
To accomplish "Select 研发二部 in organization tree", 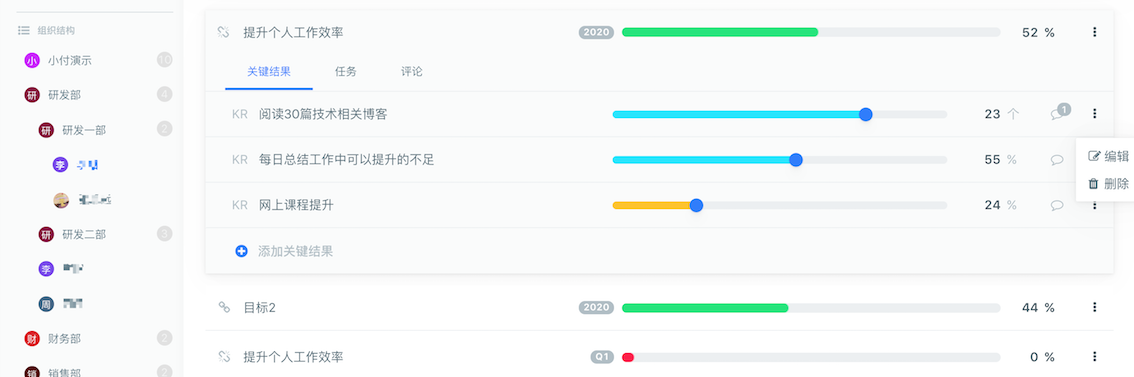I will click(84, 234).
